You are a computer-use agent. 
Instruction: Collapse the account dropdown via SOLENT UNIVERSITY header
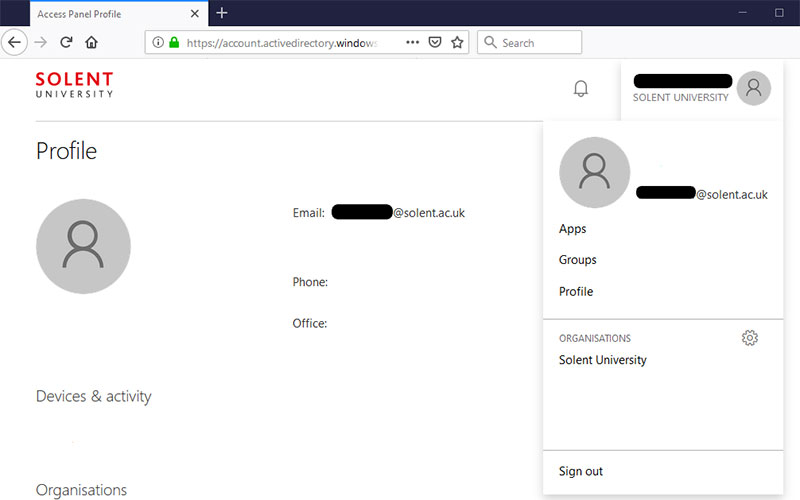[681, 97]
